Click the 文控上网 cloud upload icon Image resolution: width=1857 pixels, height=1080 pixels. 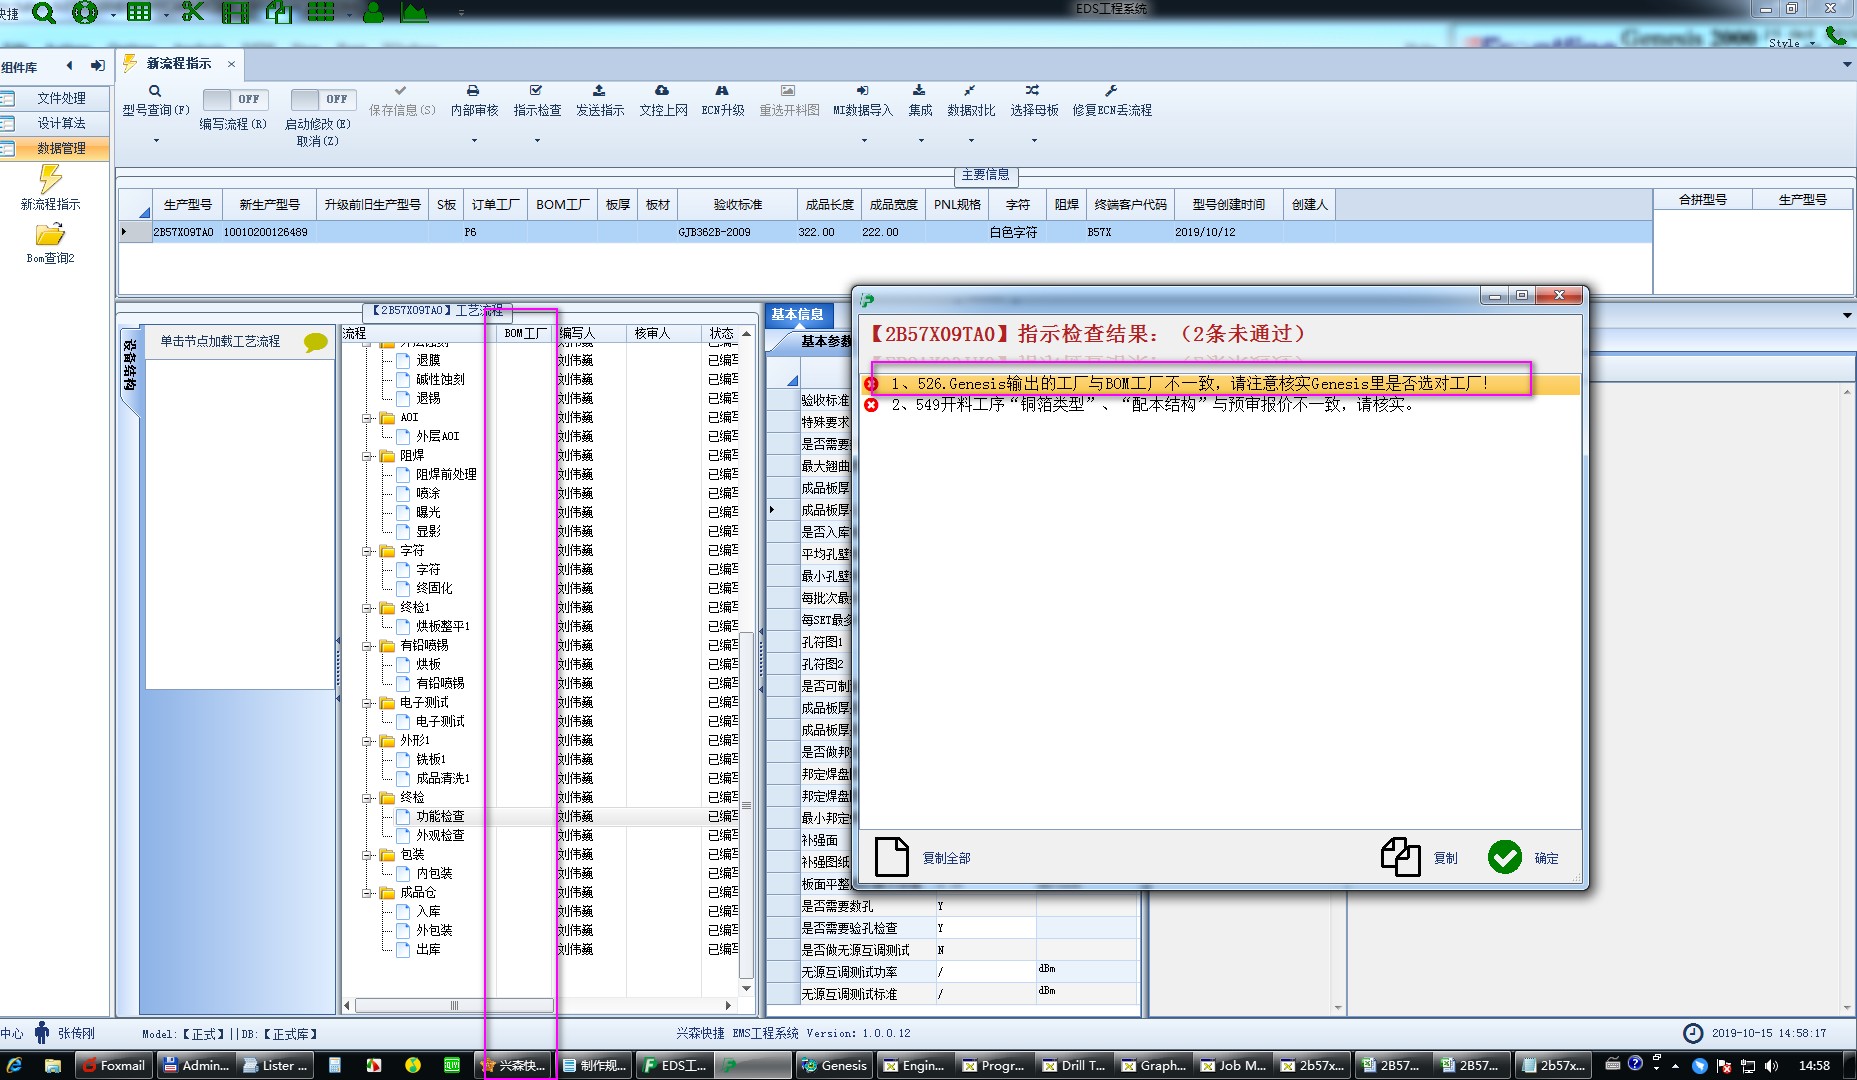pos(662,91)
